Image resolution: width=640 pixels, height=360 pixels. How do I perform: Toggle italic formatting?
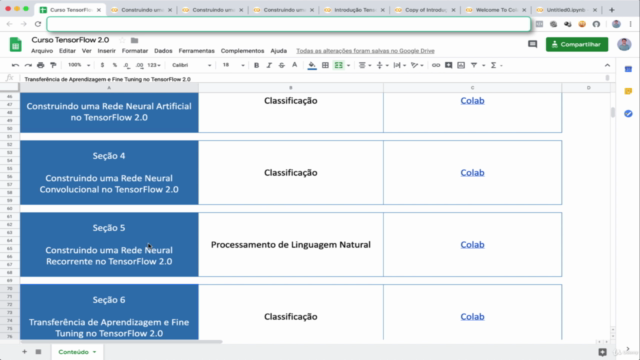269,65
